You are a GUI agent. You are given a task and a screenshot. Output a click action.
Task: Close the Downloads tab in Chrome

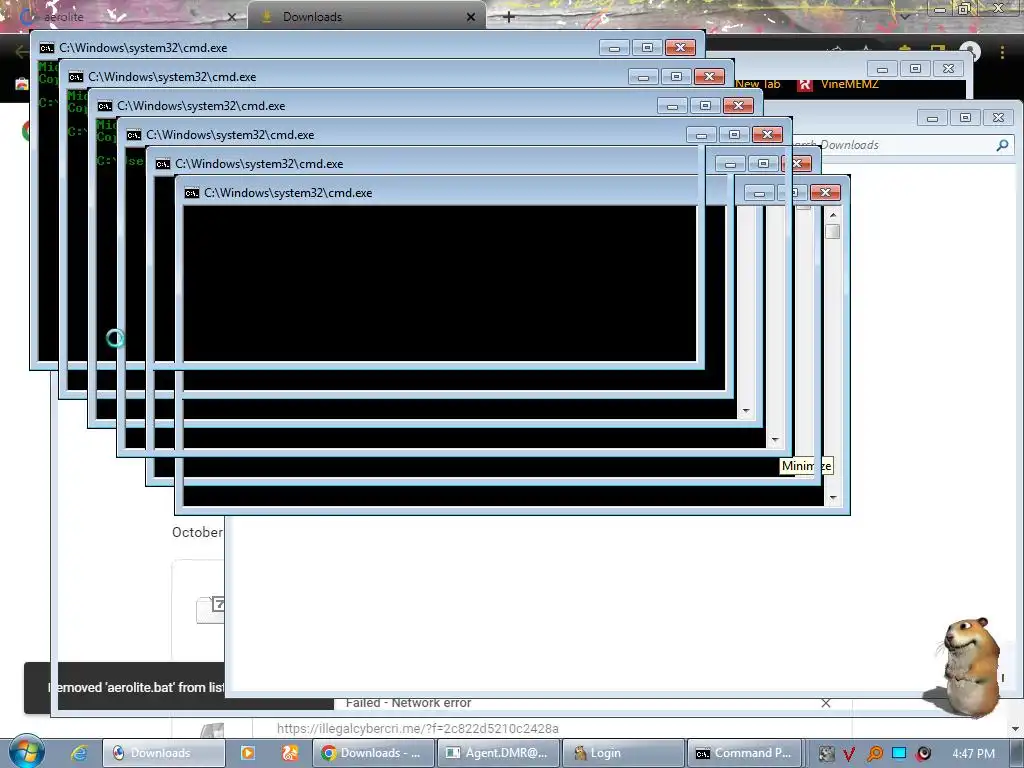pos(471,17)
